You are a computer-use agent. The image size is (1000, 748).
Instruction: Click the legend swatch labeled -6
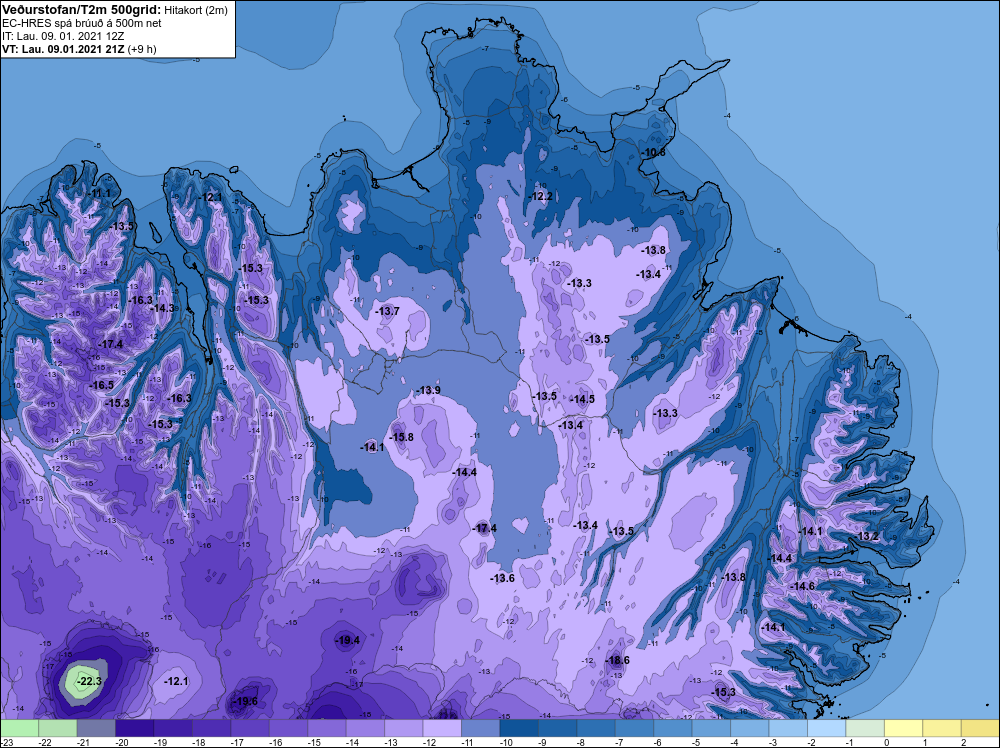tap(672, 729)
